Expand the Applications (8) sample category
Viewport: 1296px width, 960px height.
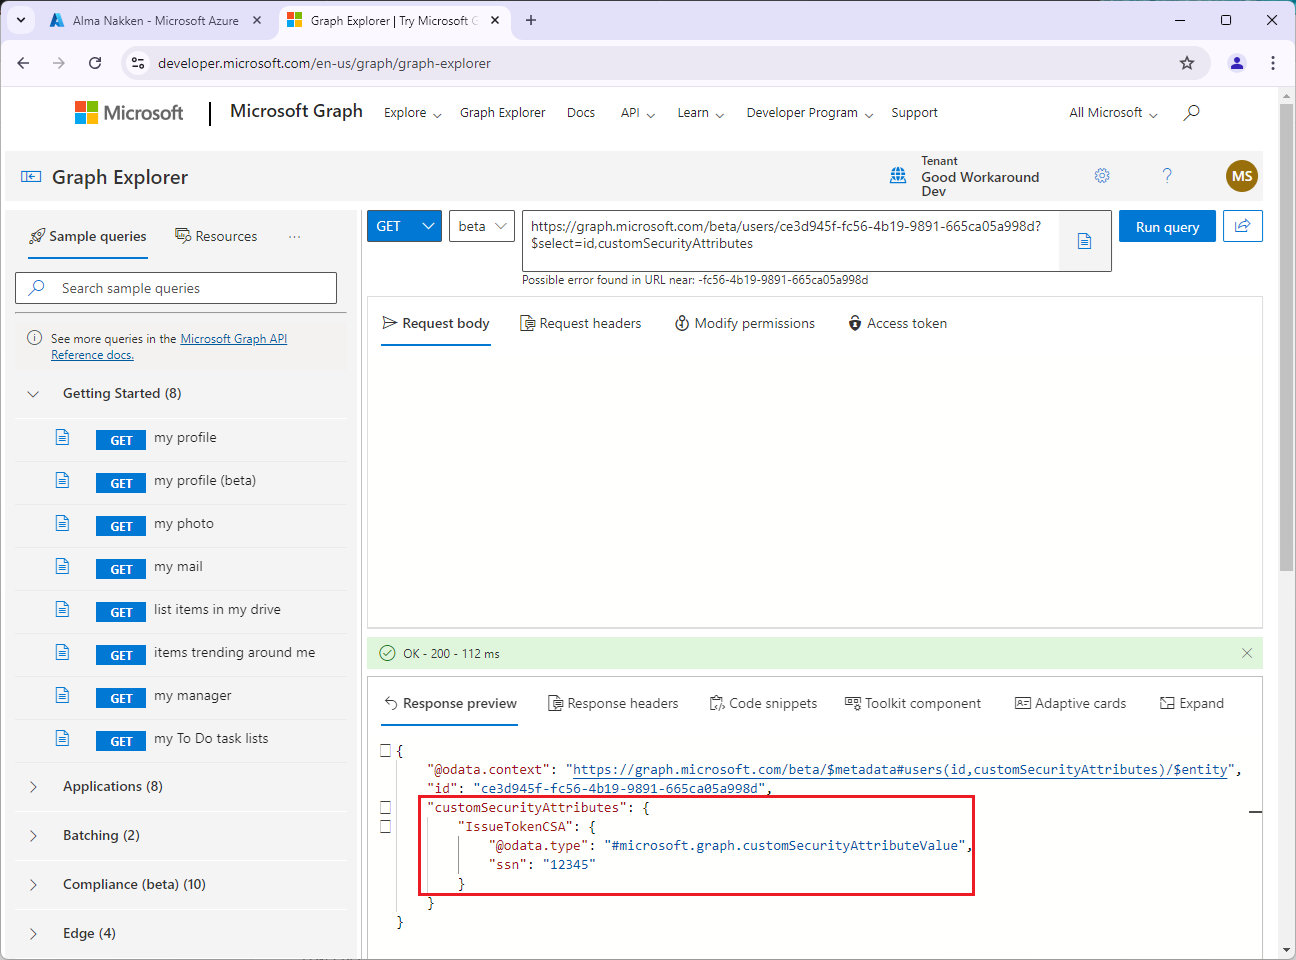[112, 787]
